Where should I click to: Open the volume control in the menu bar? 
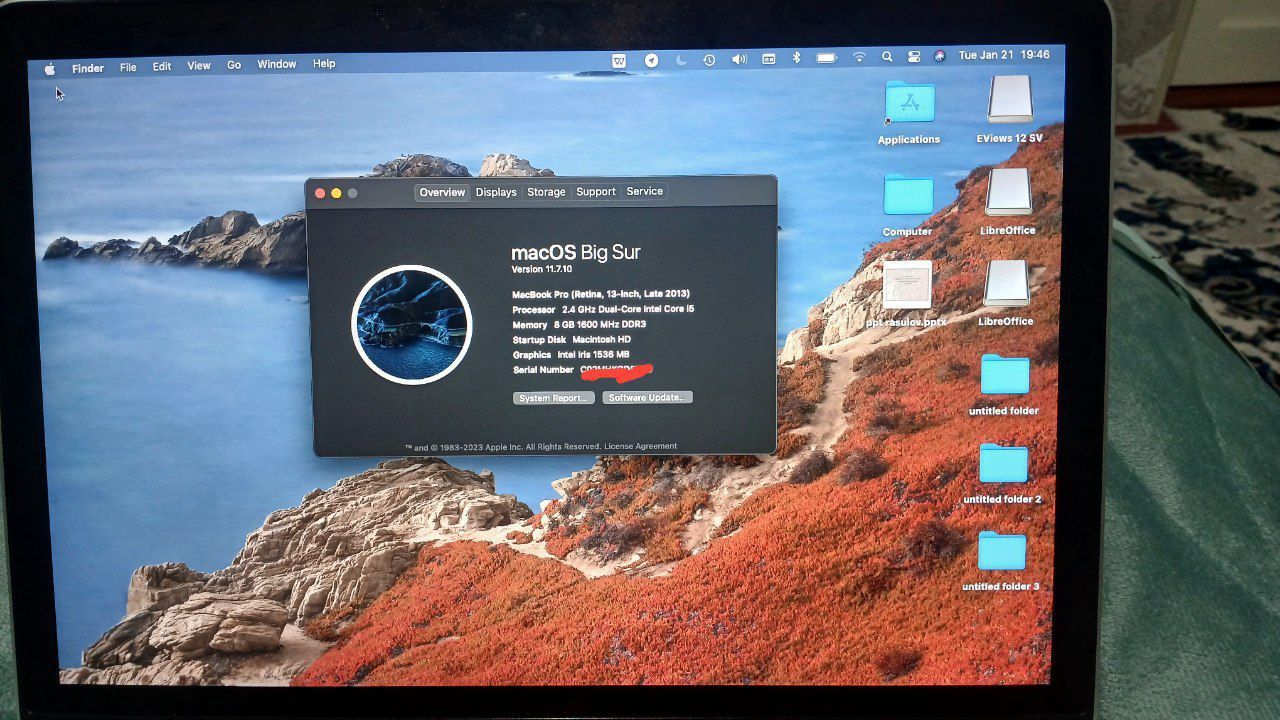[x=739, y=59]
